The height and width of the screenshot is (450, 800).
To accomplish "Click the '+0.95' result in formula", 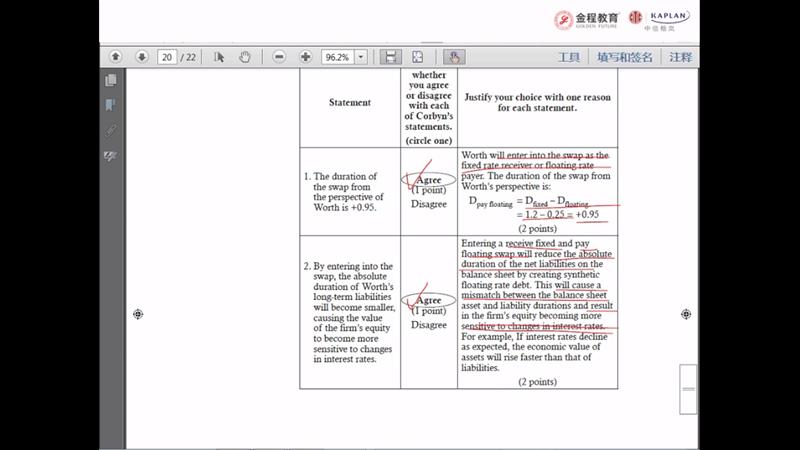I will 587,215.
